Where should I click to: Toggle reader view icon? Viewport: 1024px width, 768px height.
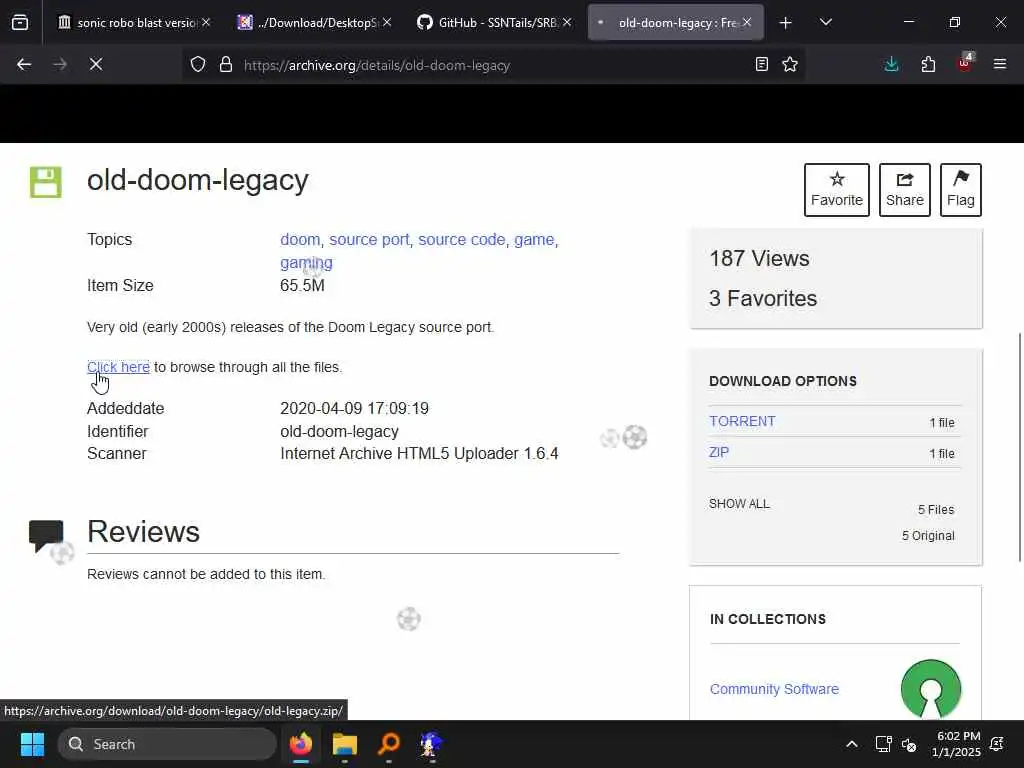(x=761, y=64)
